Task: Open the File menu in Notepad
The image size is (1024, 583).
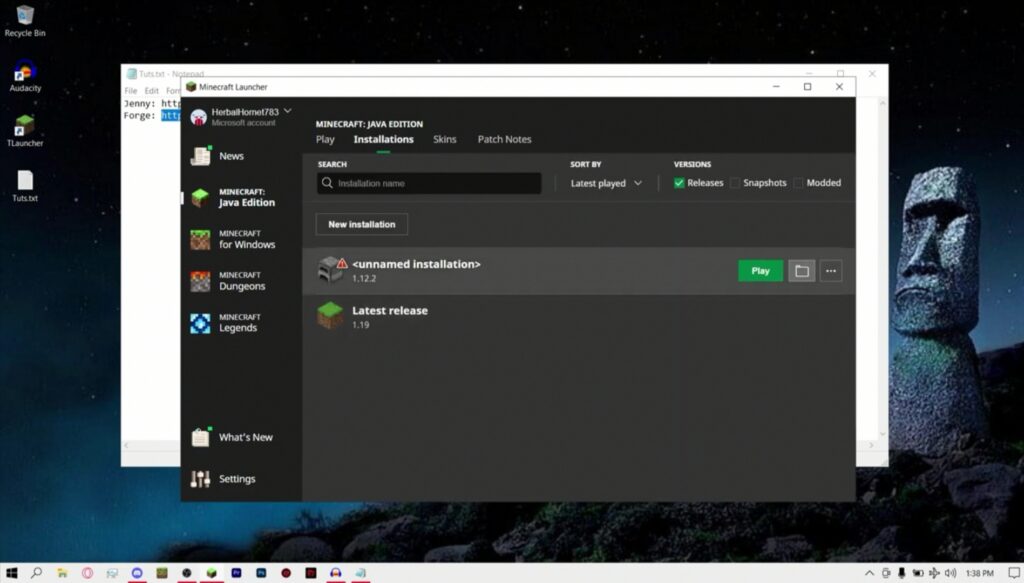Action: pyautogui.click(x=131, y=91)
